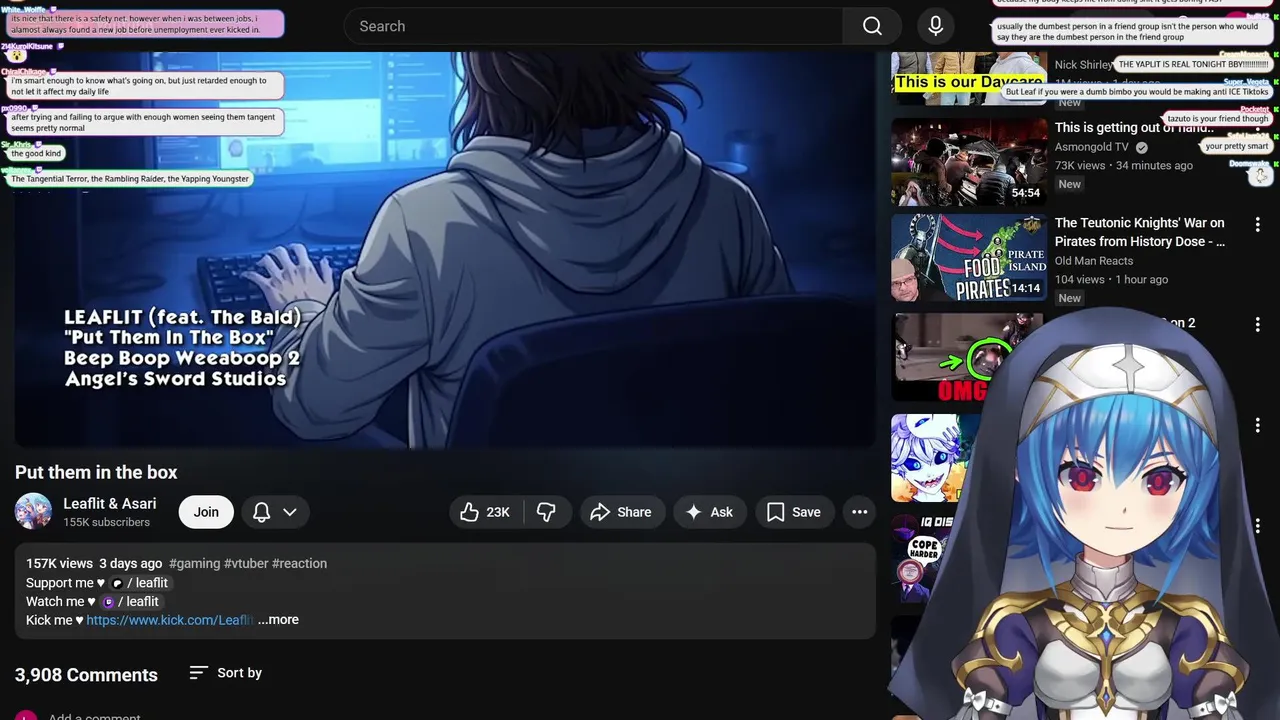Open the Watch me leaflit link
This screenshot has height=720, width=1280.
tap(130, 602)
